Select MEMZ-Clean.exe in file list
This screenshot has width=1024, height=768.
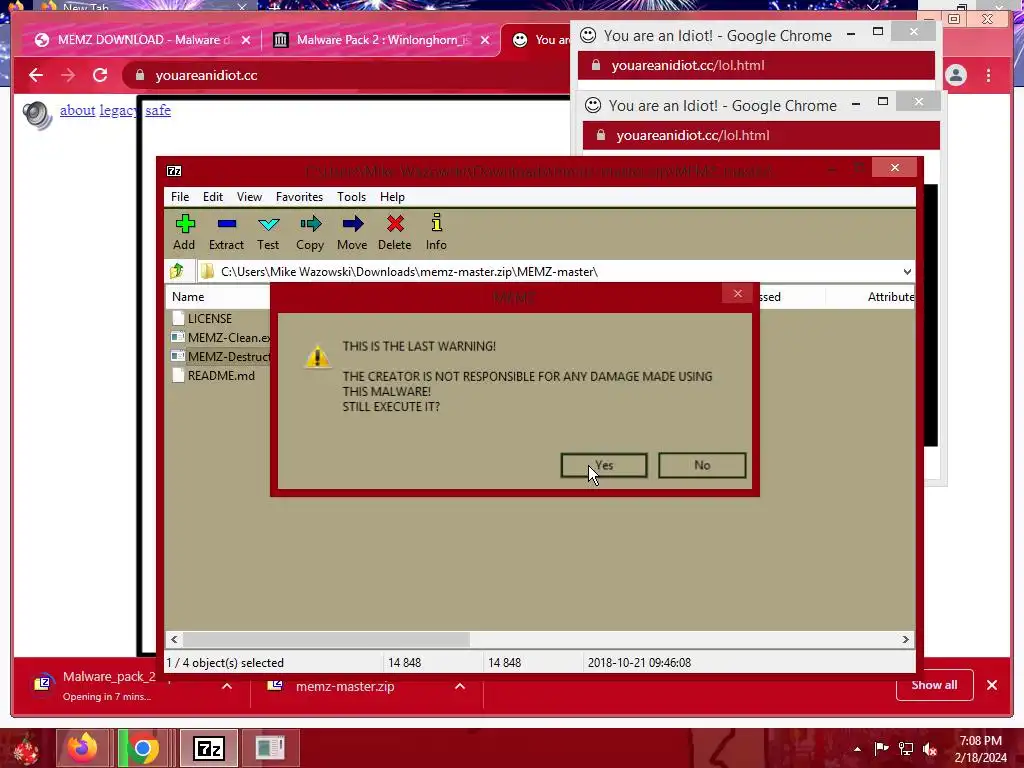click(220, 338)
